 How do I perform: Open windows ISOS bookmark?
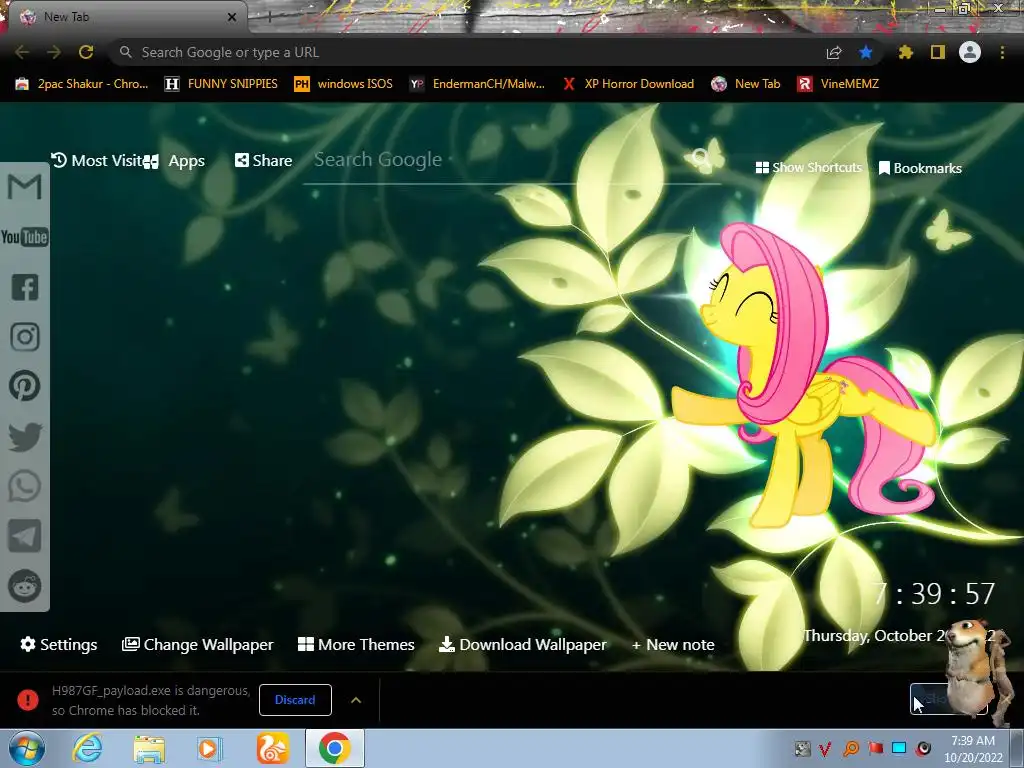(x=344, y=84)
